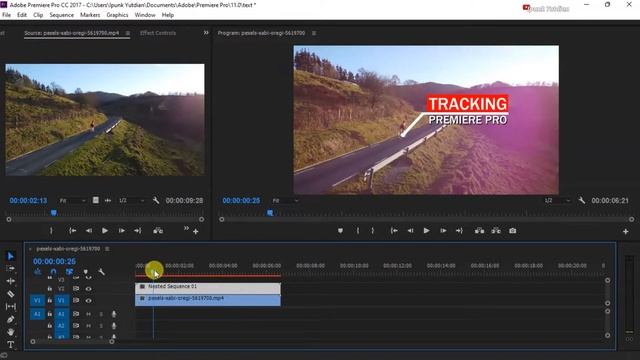Select the Pen tool
Viewport: 640px width, 360px height.
(11, 319)
